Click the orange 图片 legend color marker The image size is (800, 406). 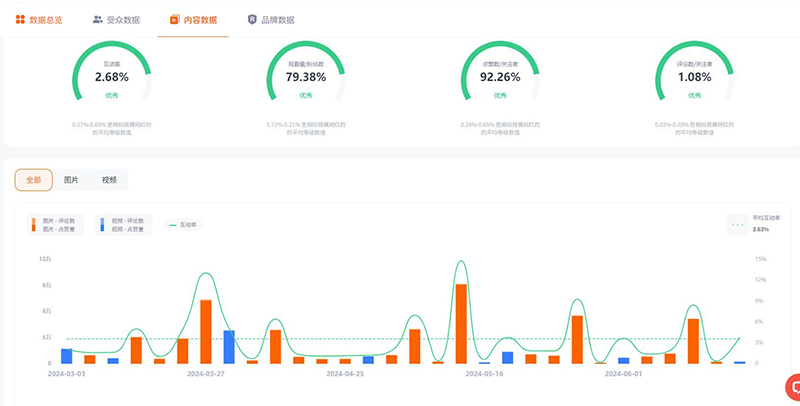pyautogui.click(x=34, y=225)
